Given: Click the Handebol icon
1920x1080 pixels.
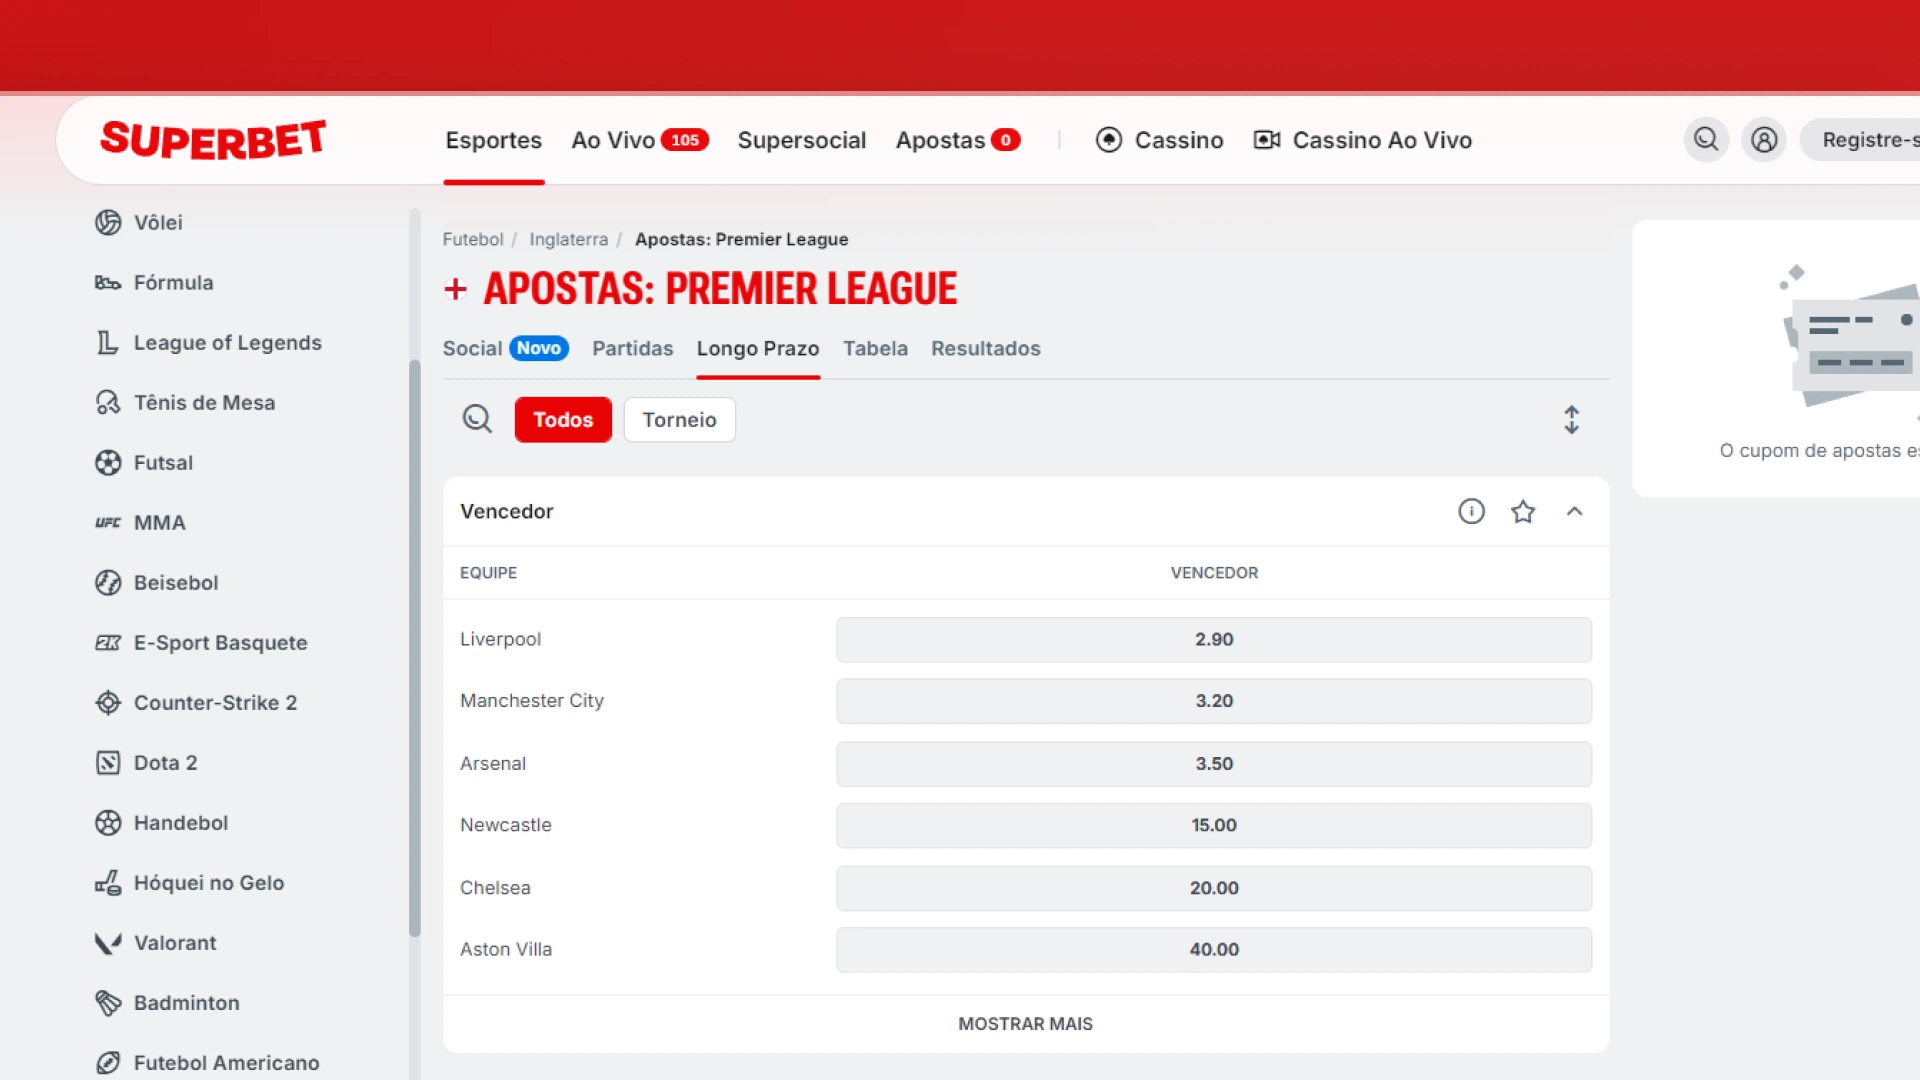Looking at the screenshot, I should [x=108, y=823].
